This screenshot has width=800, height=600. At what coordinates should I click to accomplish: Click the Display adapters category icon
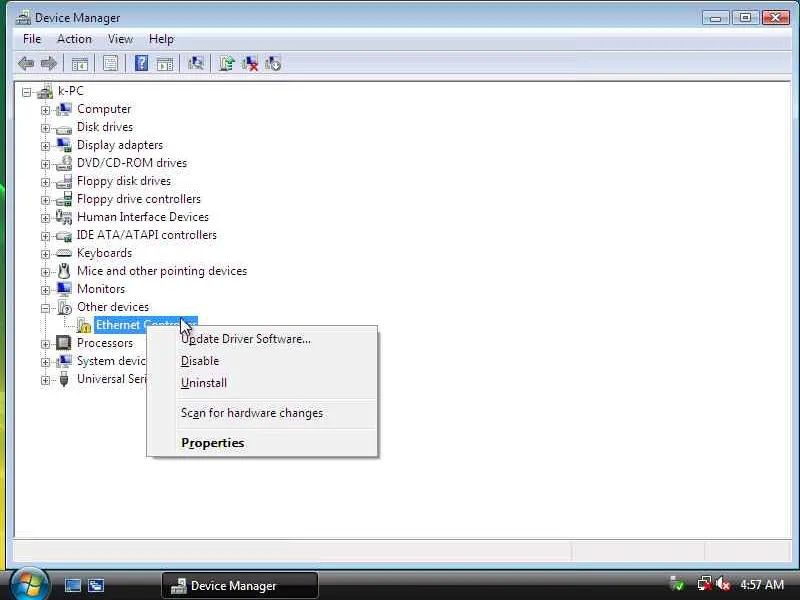[x=64, y=145]
